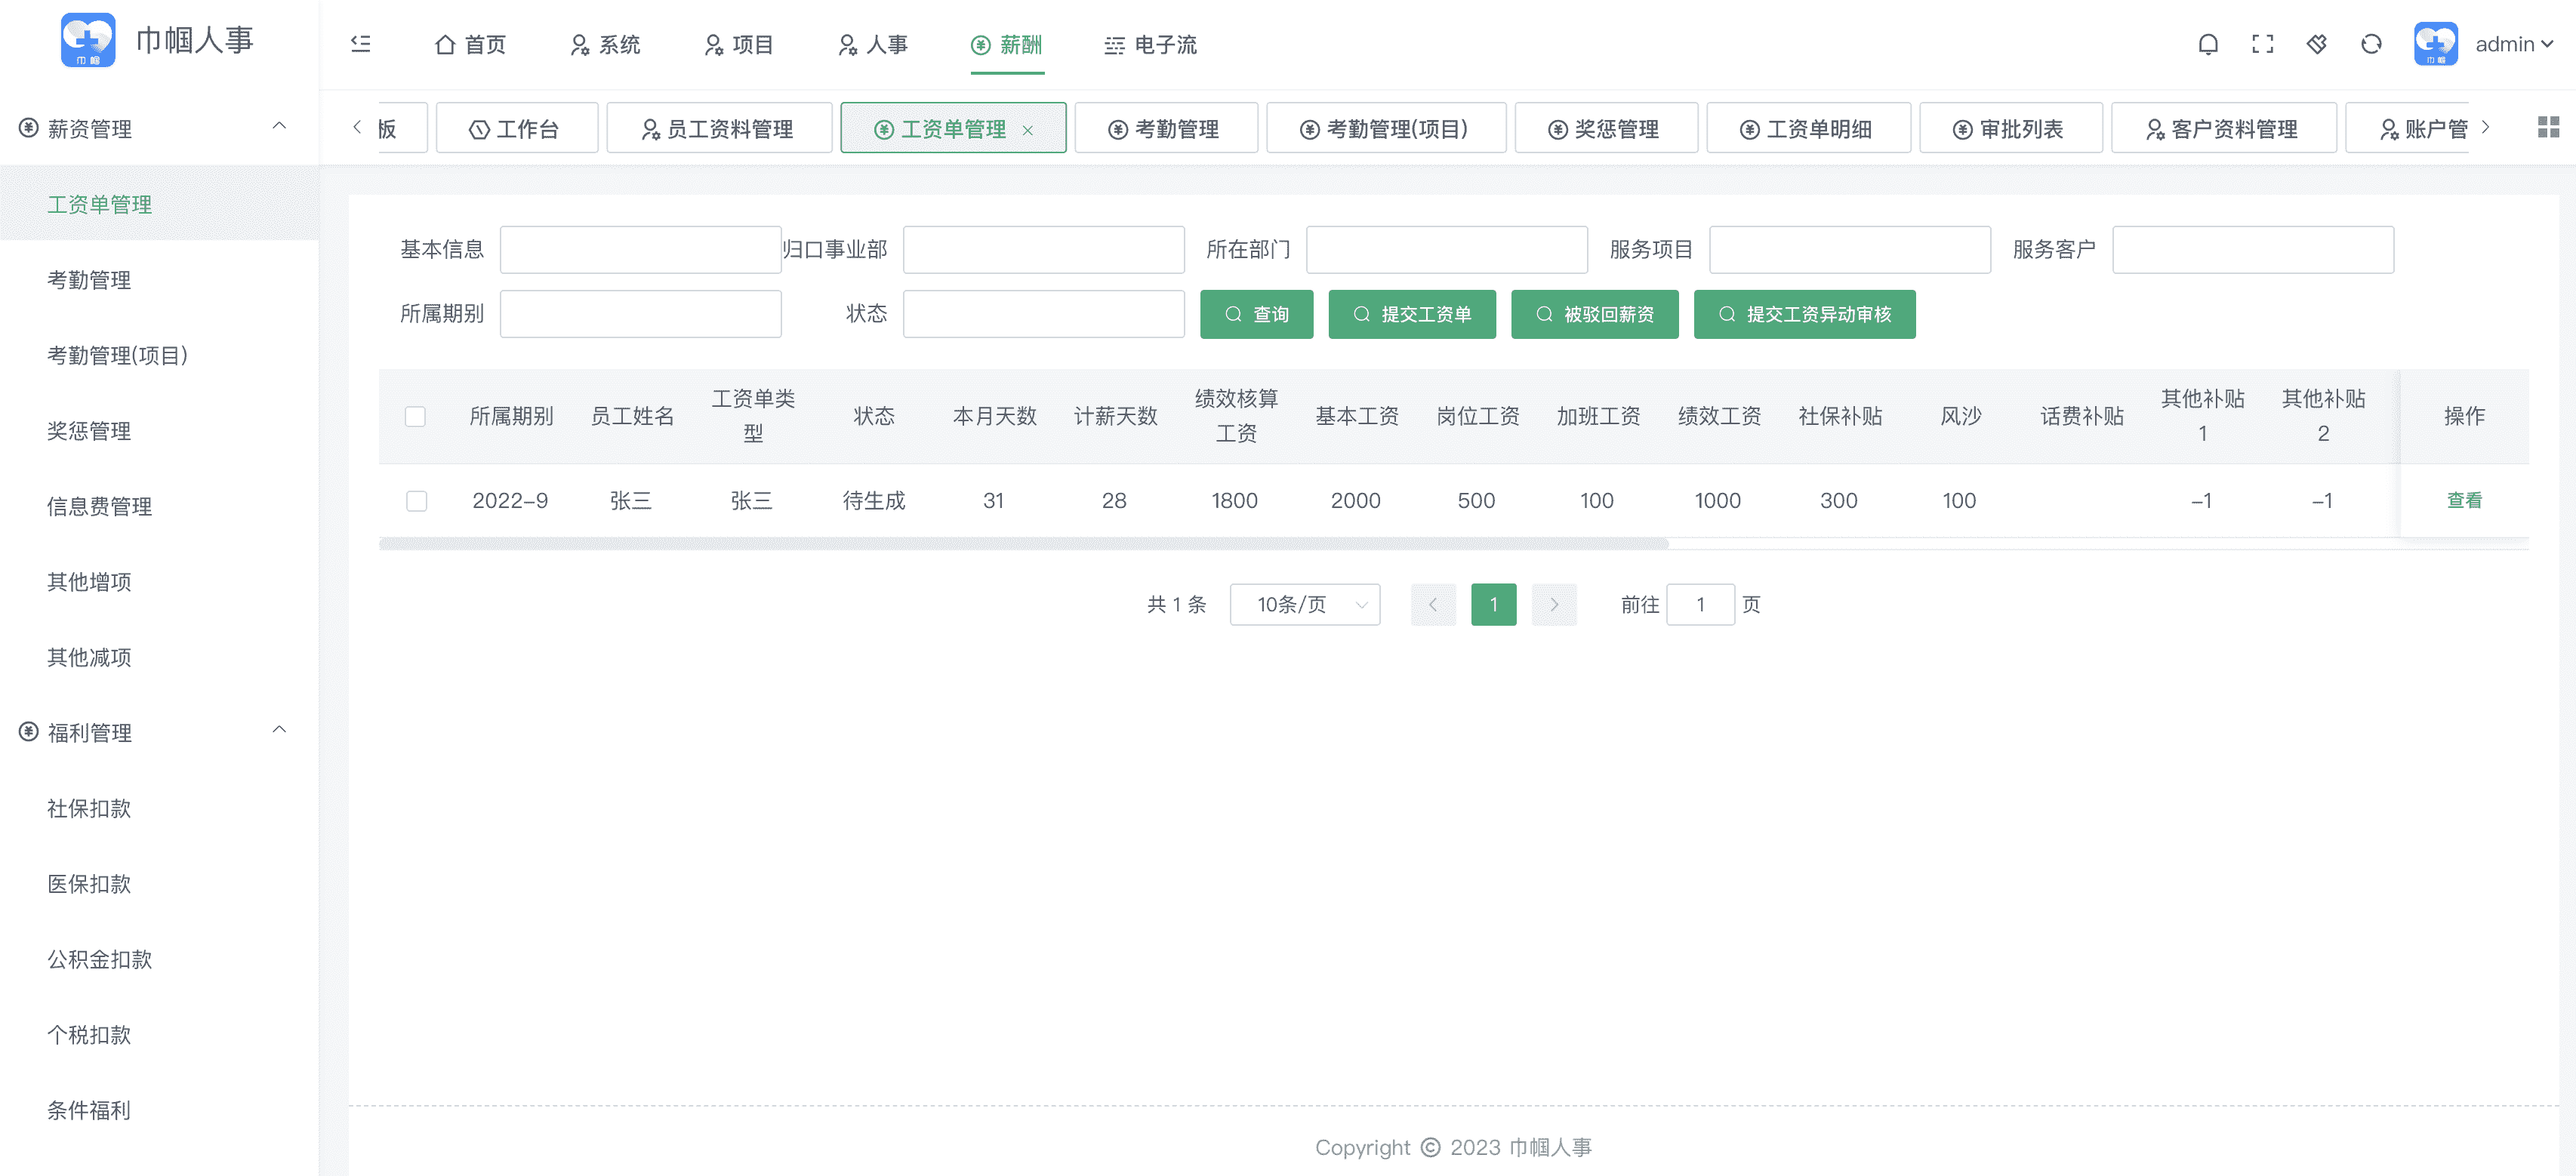Open 其他增项 in the sidebar

coord(160,582)
